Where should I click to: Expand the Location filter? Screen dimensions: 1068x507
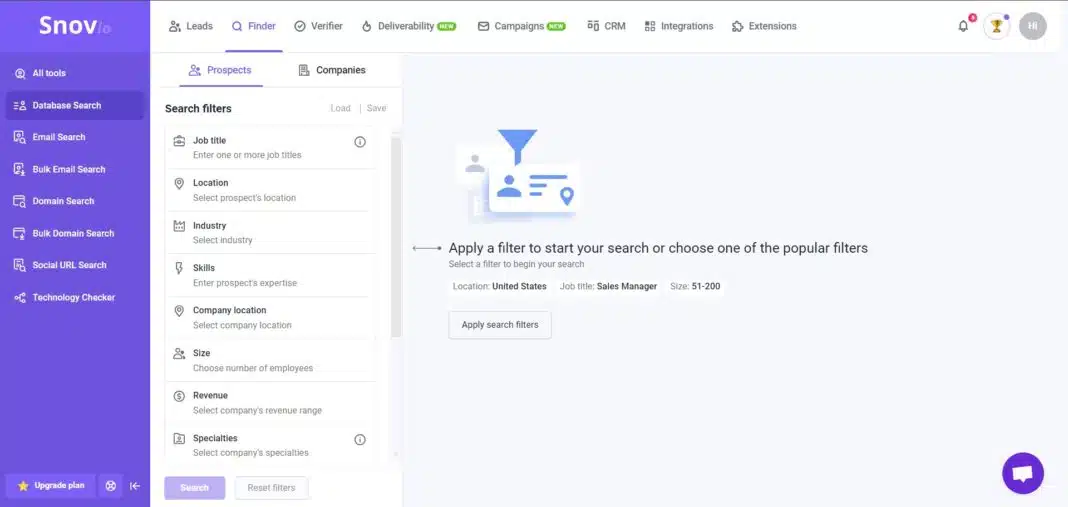pyautogui.click(x=270, y=190)
